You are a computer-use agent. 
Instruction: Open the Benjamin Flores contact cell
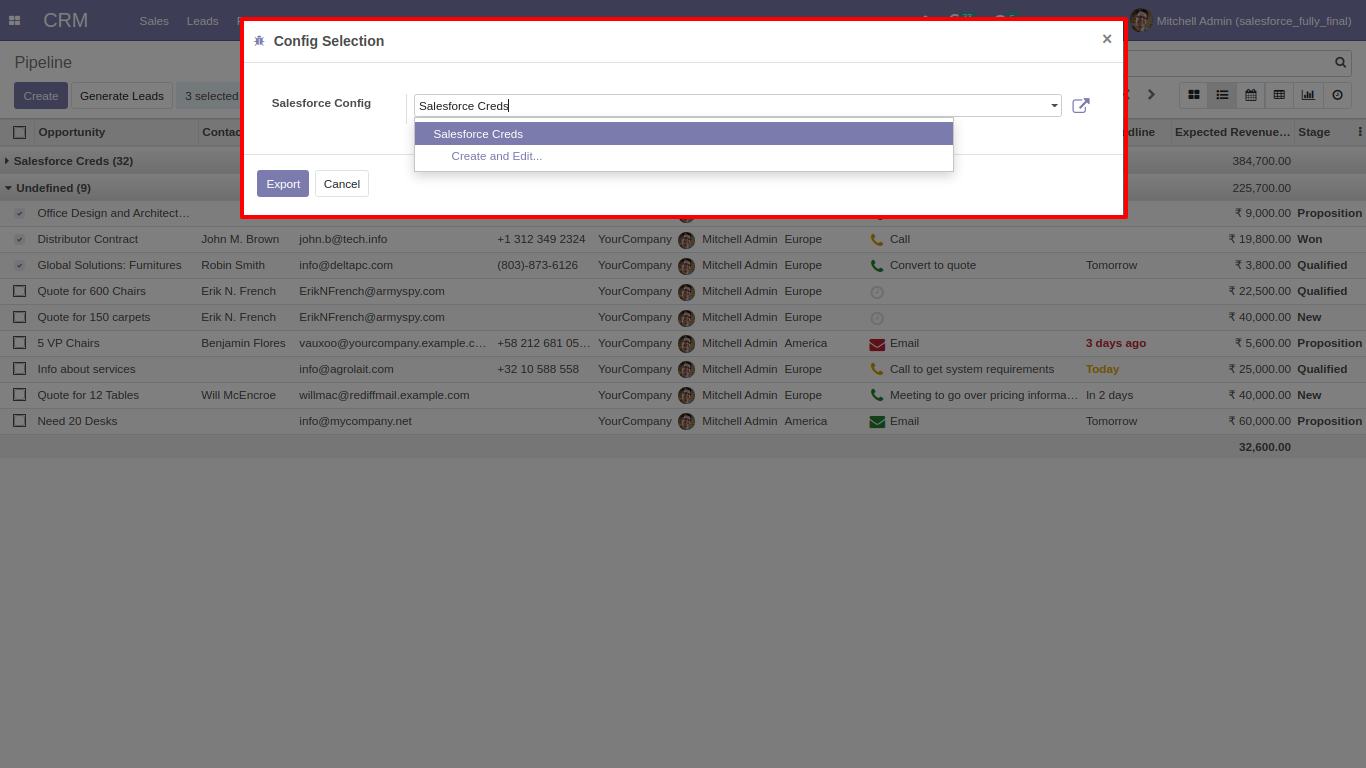[x=243, y=344]
